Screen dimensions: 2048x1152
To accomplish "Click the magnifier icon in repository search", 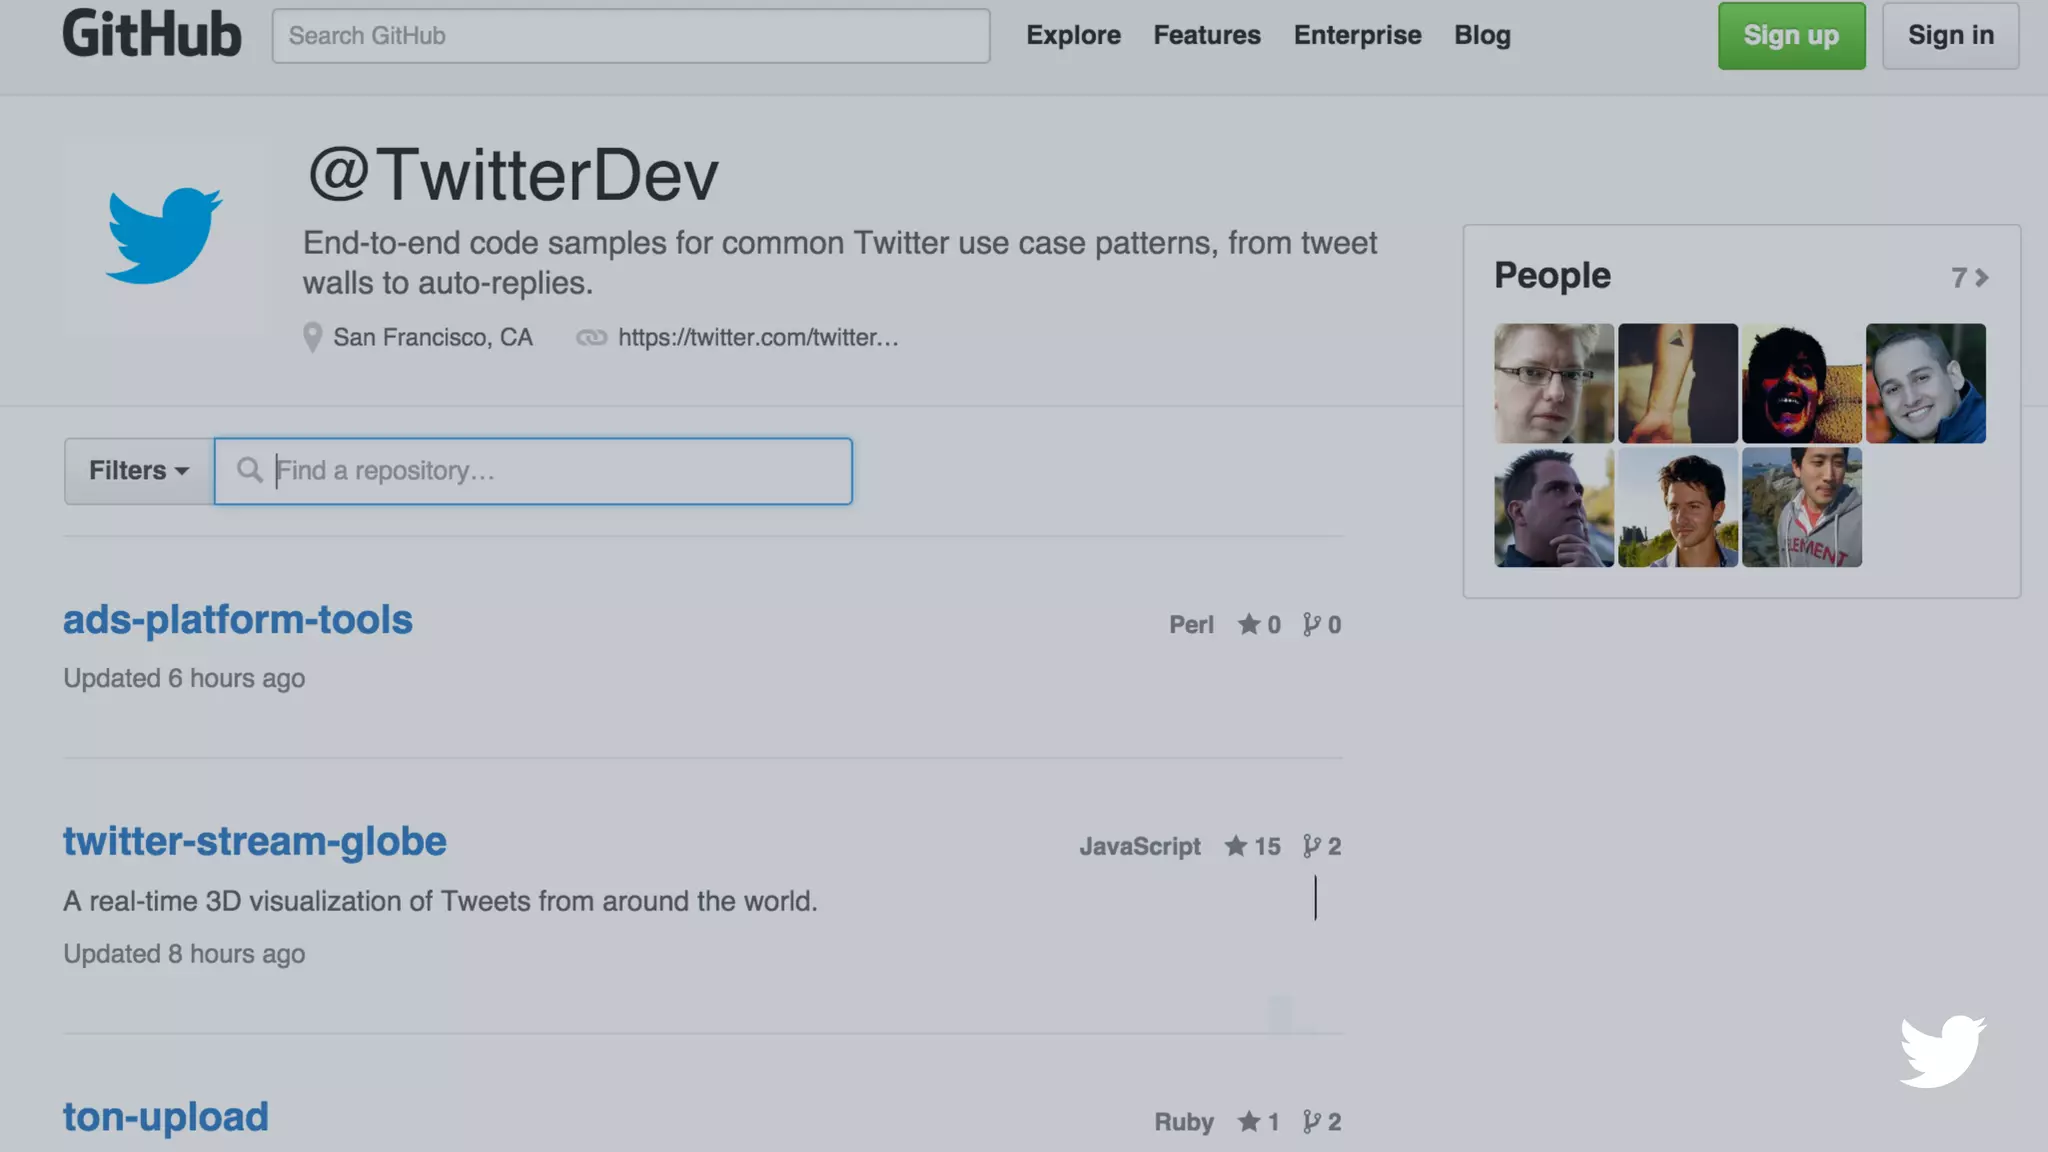I will click(x=249, y=470).
